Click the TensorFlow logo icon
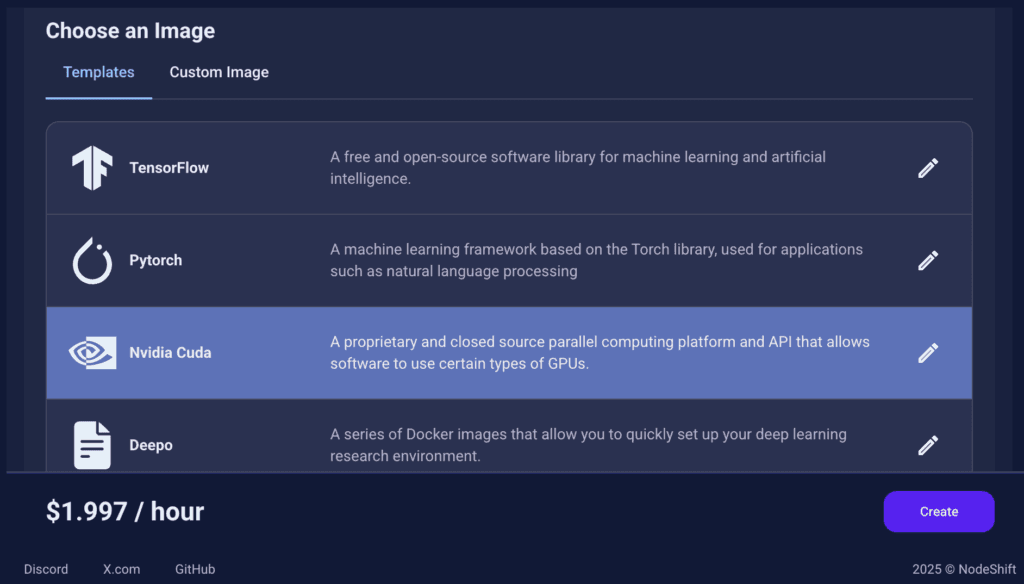This screenshot has width=1024, height=584. 92,168
